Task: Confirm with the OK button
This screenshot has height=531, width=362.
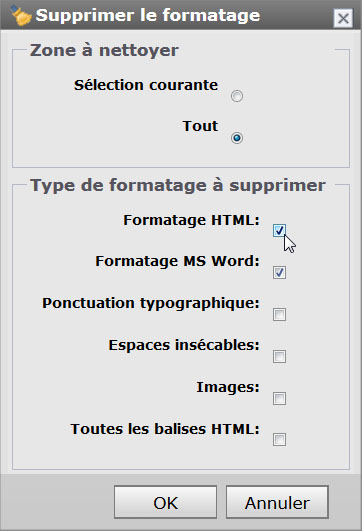Action: [x=165, y=503]
